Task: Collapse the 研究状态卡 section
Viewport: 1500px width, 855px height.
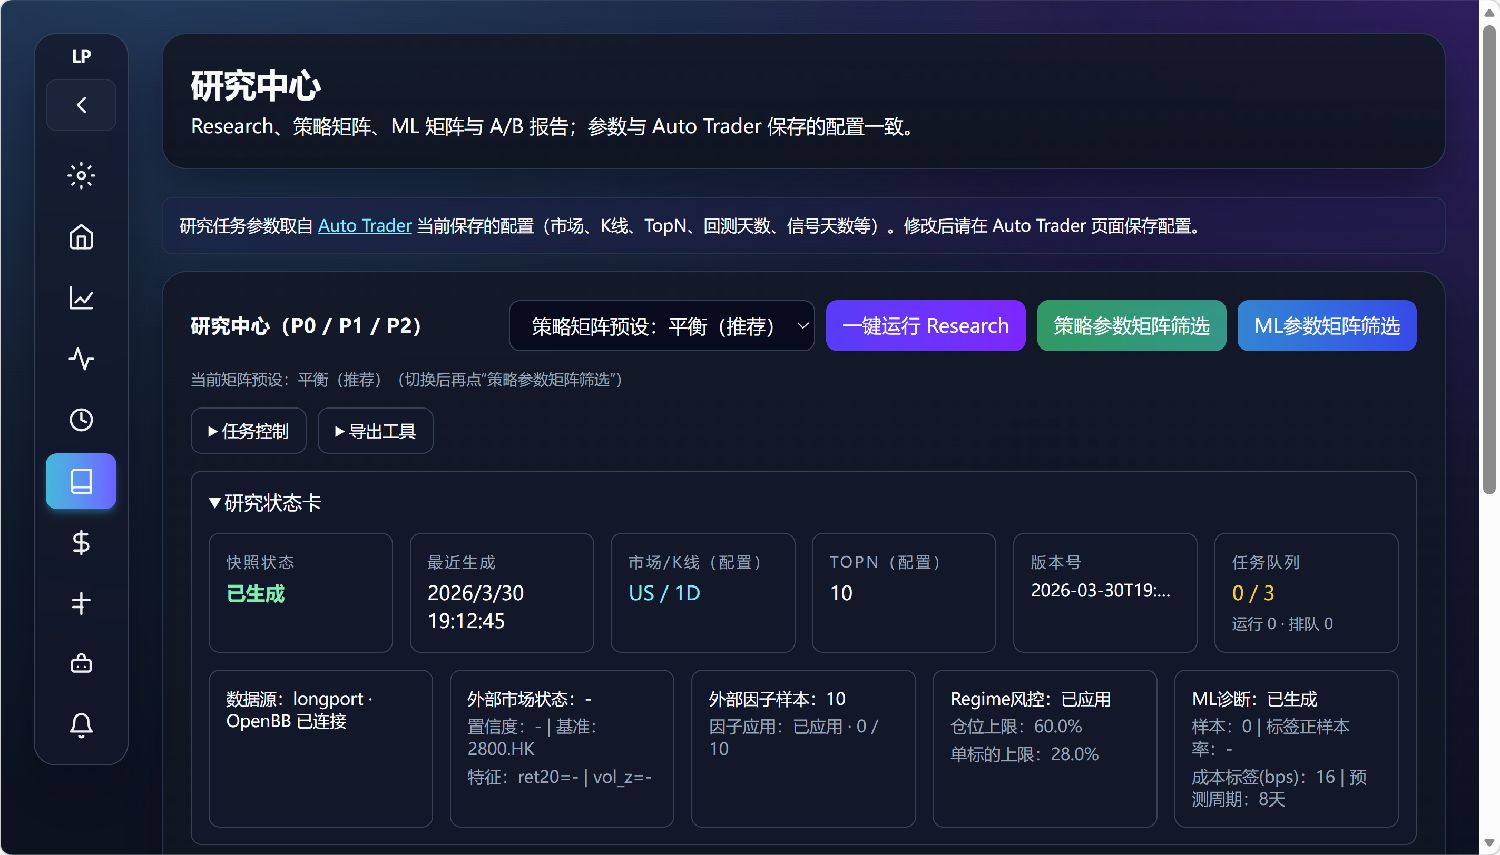Action: pyautogui.click(x=265, y=503)
